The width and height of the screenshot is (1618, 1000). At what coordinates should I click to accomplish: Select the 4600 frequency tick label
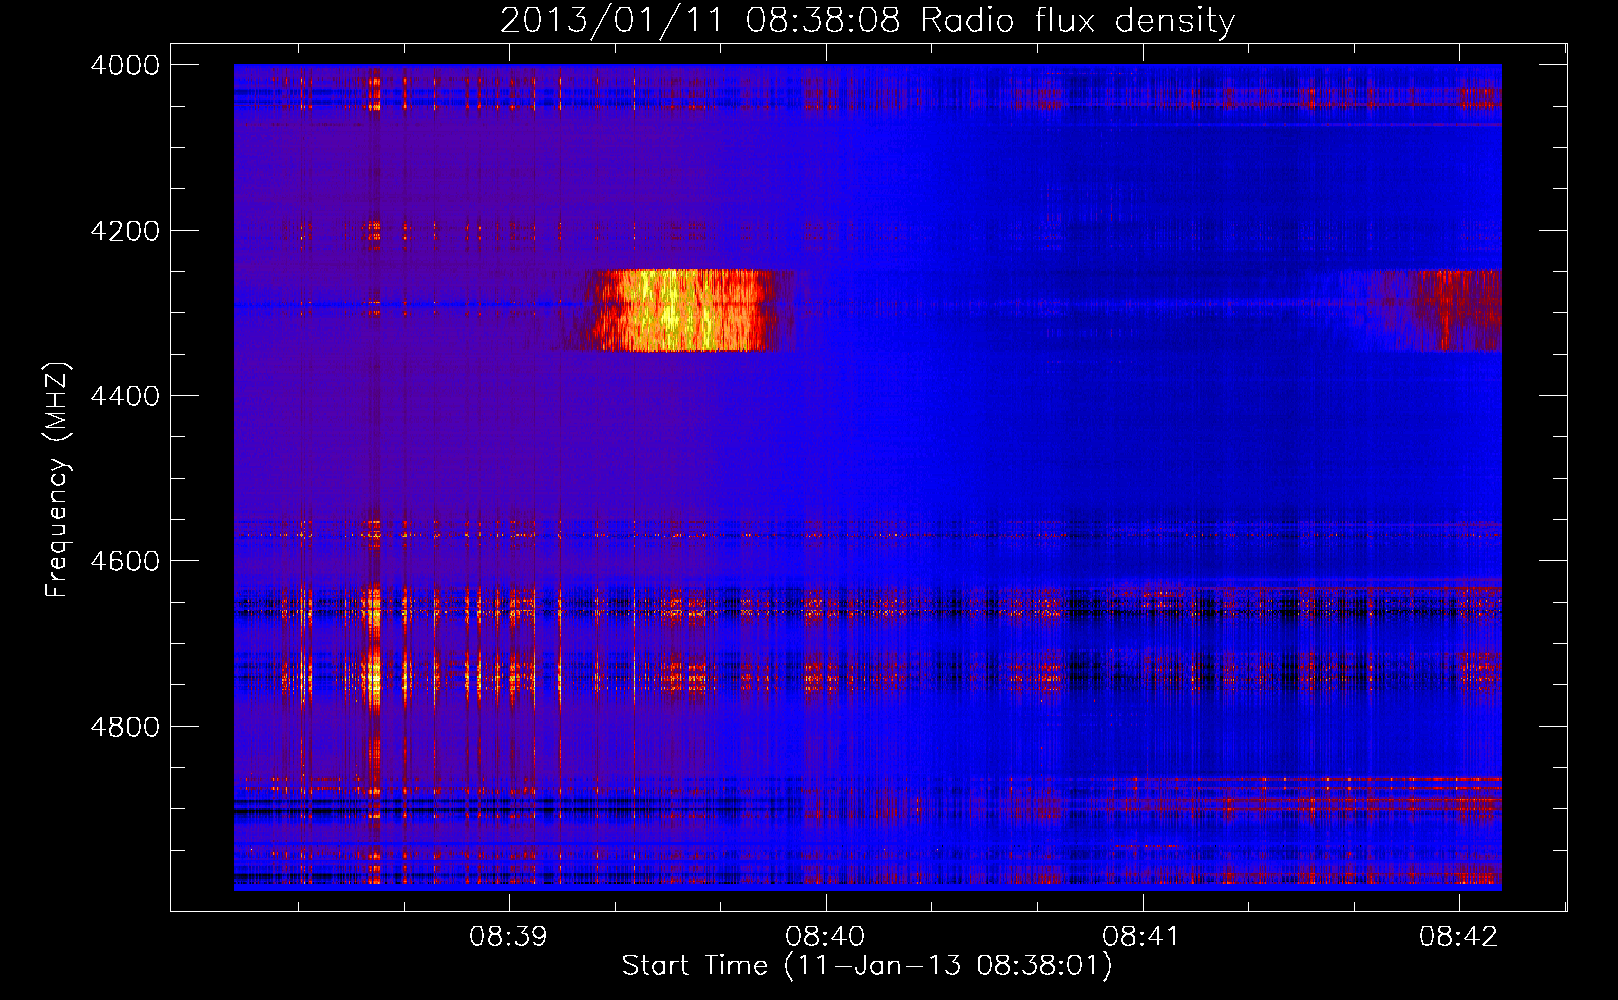[125, 561]
